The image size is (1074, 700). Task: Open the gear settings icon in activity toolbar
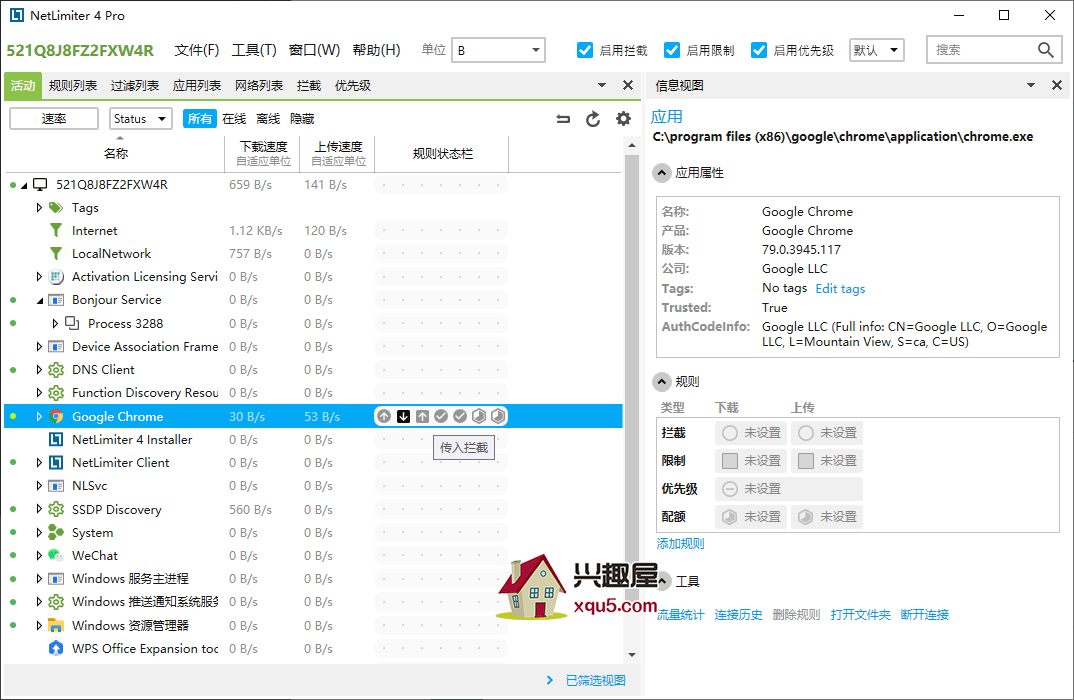click(x=623, y=118)
